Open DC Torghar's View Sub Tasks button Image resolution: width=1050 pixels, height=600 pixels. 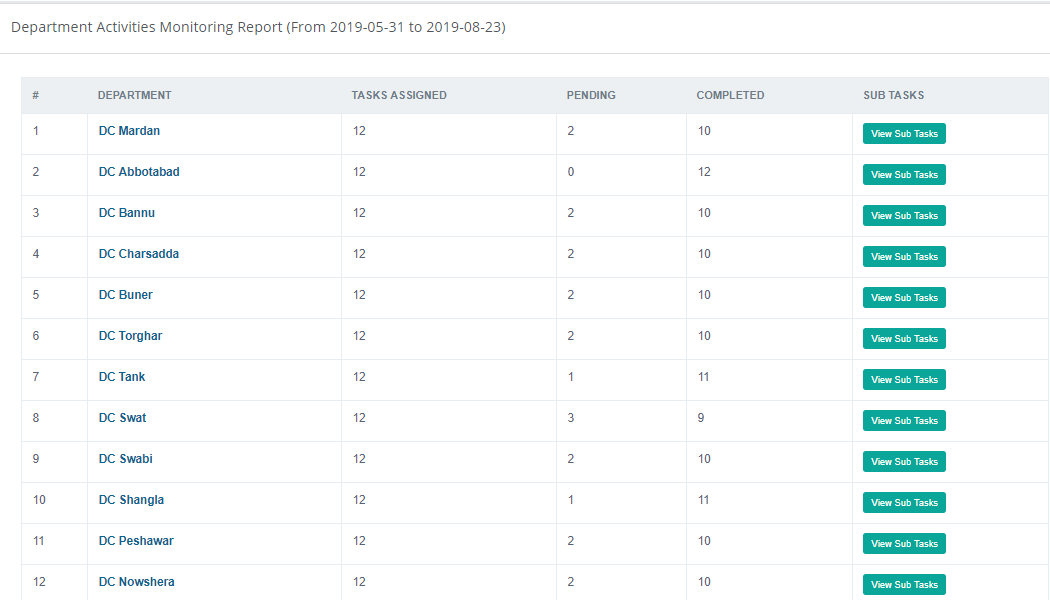pos(904,339)
